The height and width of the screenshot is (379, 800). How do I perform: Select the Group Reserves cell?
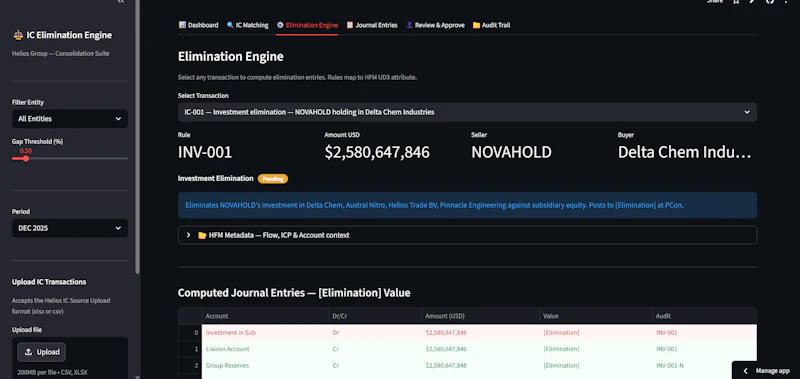(x=265, y=366)
